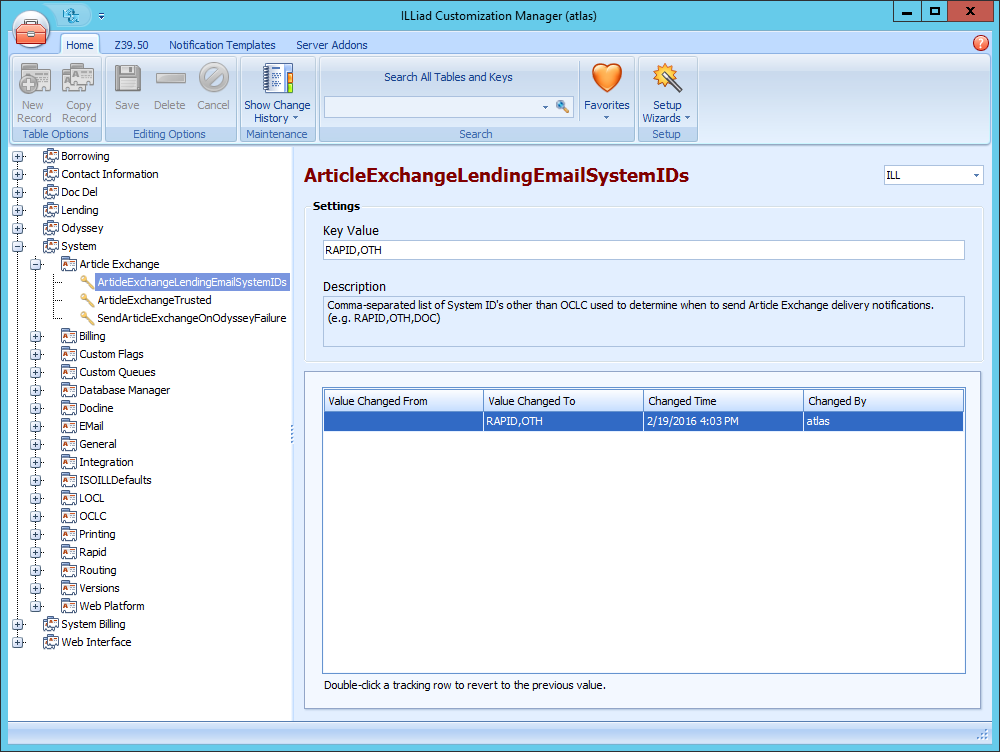Screen dimensions: 1000x752
Task: Select the SendArticleExchangeOnOdysseyFailure key
Action: tap(191, 318)
